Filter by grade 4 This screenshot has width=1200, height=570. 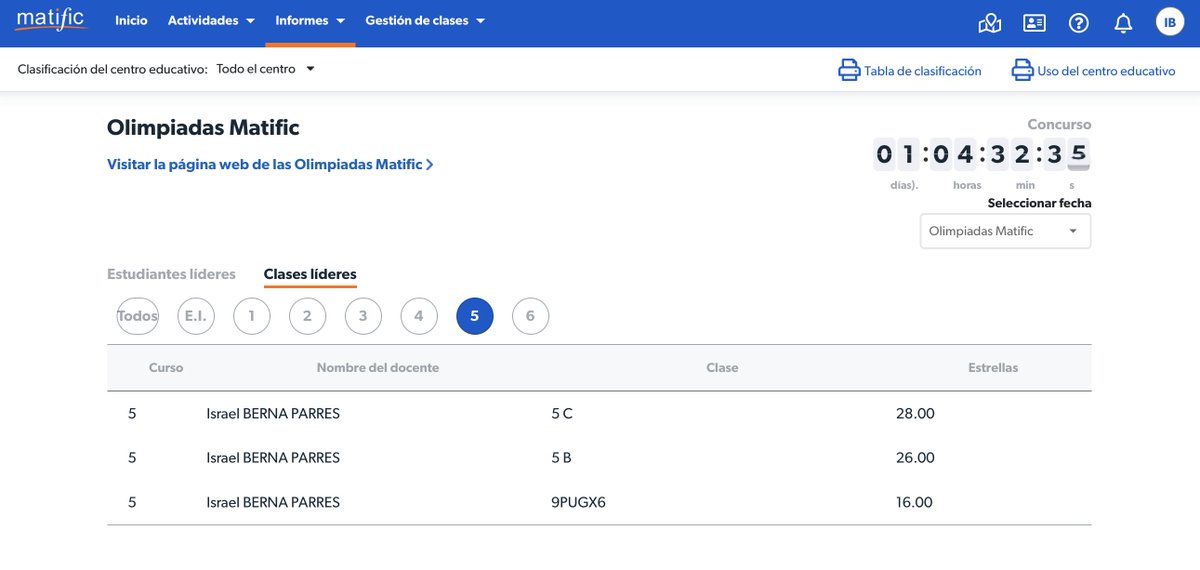(x=419, y=316)
